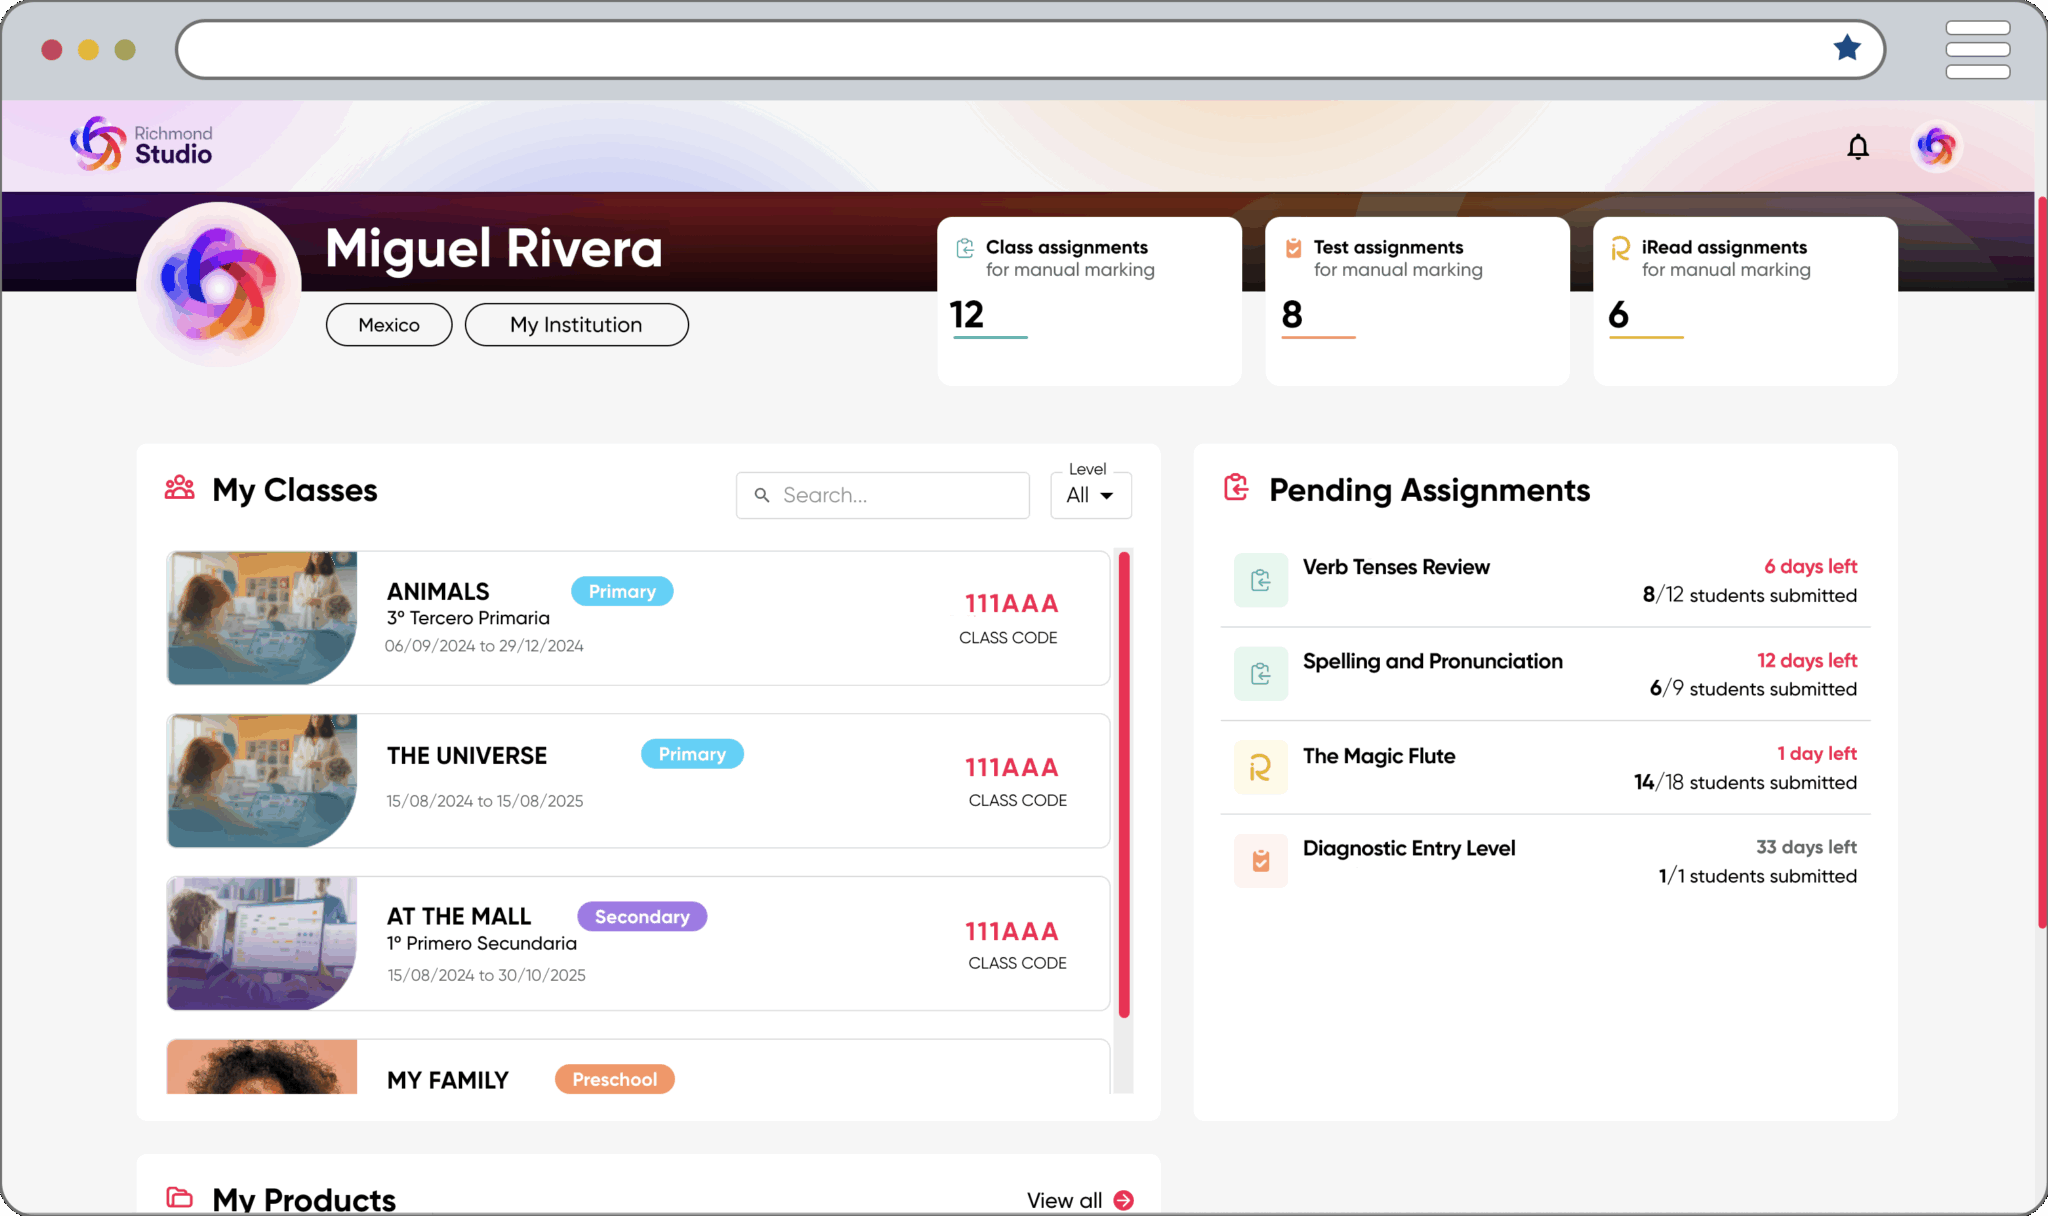Open the browser hamburger menu
2048x1216 pixels.
(1977, 49)
